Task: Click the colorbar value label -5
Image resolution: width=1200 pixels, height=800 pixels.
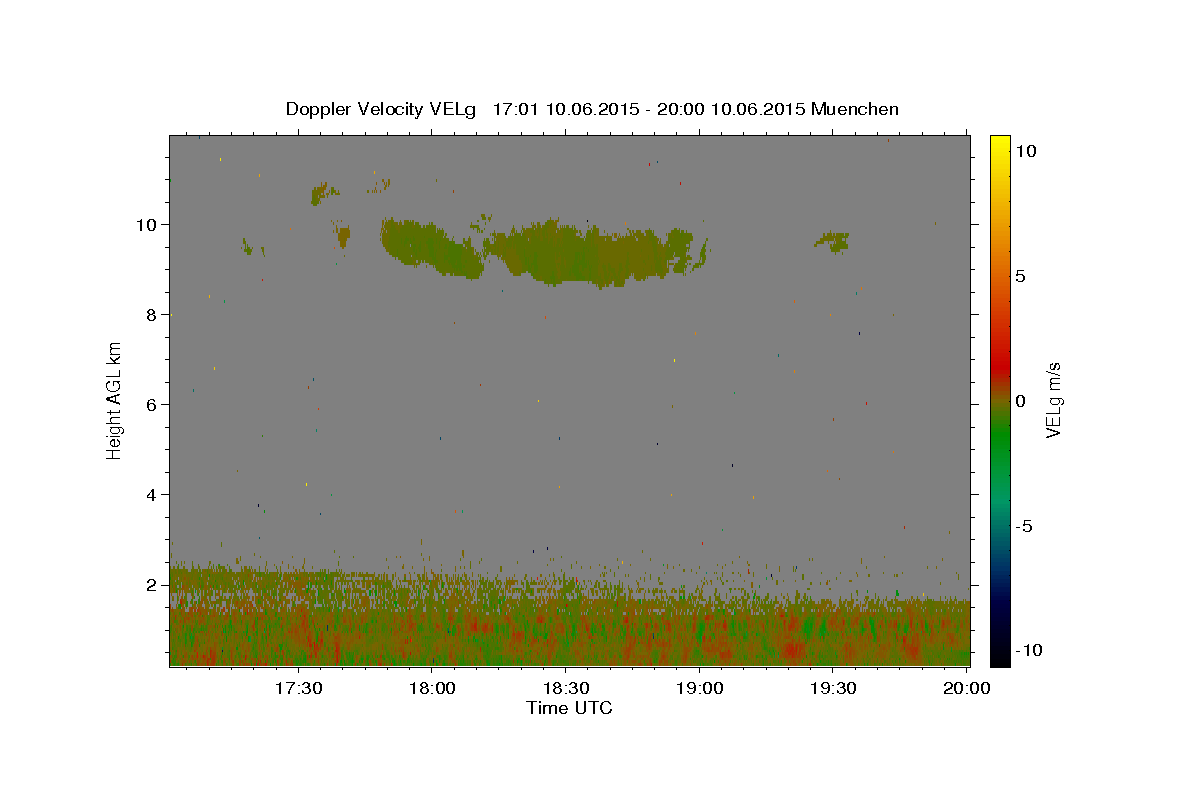Action: coord(1023,526)
